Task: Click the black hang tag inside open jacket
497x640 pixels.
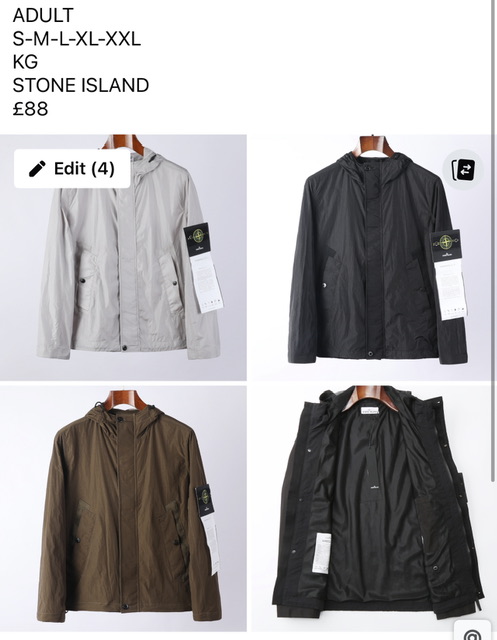Action: click(x=375, y=469)
